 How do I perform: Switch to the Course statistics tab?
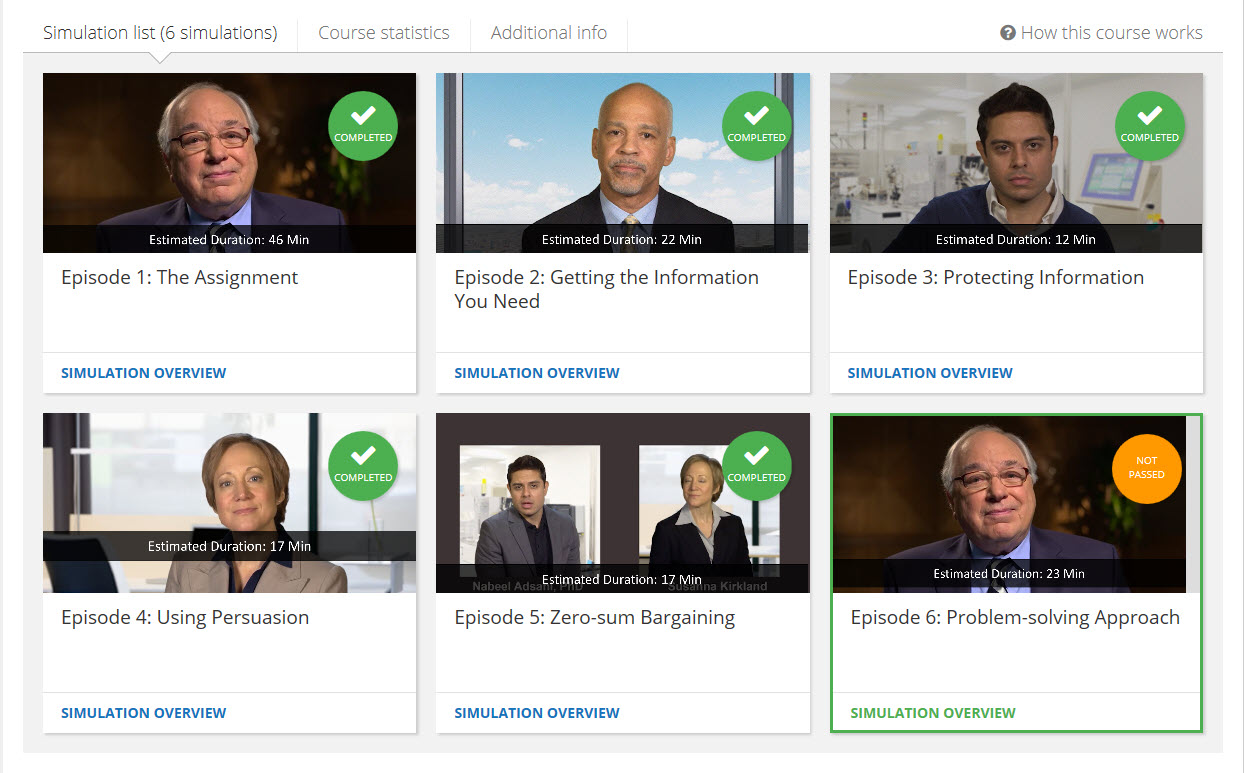(x=384, y=33)
